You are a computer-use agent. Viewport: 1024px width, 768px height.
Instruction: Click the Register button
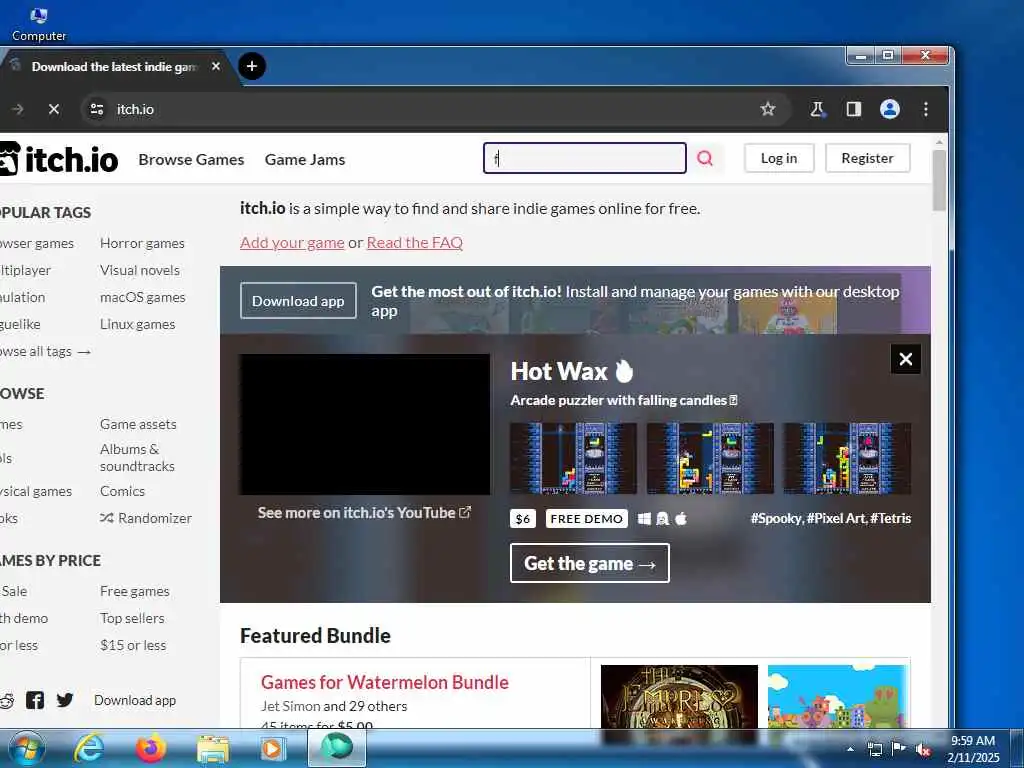(867, 158)
